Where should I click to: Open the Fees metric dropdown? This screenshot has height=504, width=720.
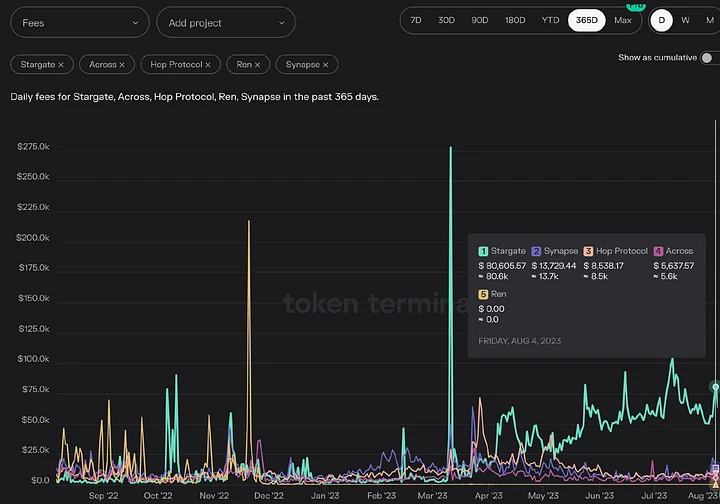click(78, 22)
